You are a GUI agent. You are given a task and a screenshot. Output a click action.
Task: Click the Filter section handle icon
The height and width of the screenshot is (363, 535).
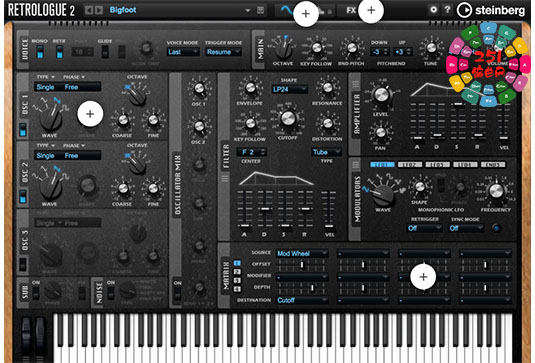click(x=225, y=178)
